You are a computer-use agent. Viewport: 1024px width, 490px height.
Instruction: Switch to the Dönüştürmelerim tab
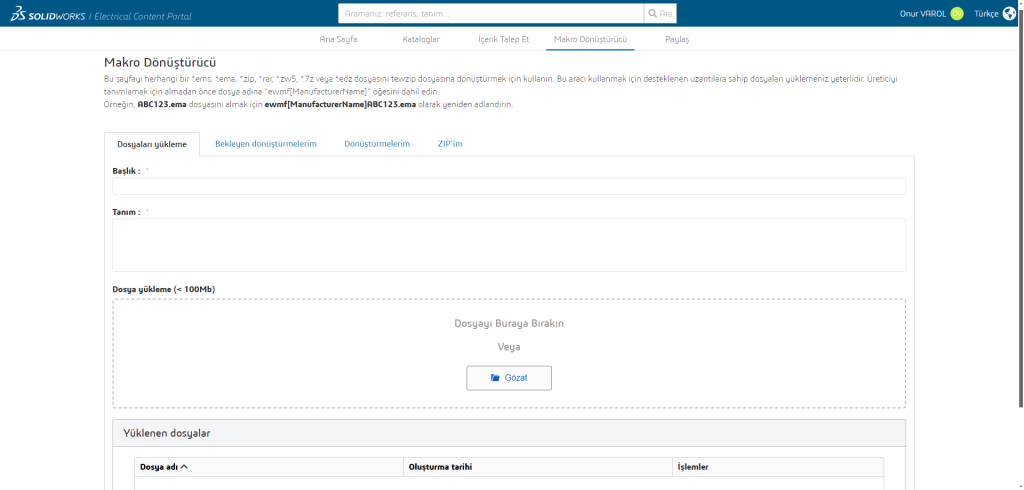[x=377, y=144]
